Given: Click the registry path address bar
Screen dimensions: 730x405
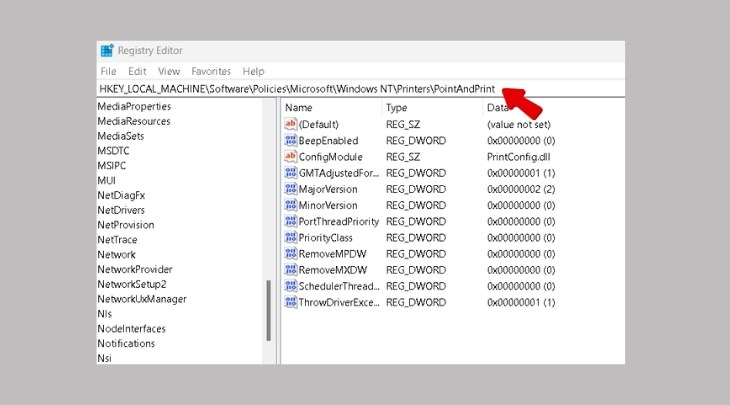Looking at the screenshot, I should coord(300,89).
